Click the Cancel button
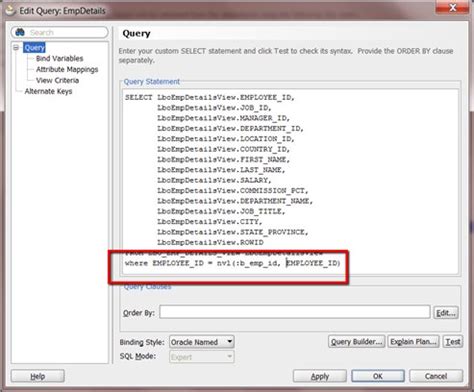 [x=436, y=376]
